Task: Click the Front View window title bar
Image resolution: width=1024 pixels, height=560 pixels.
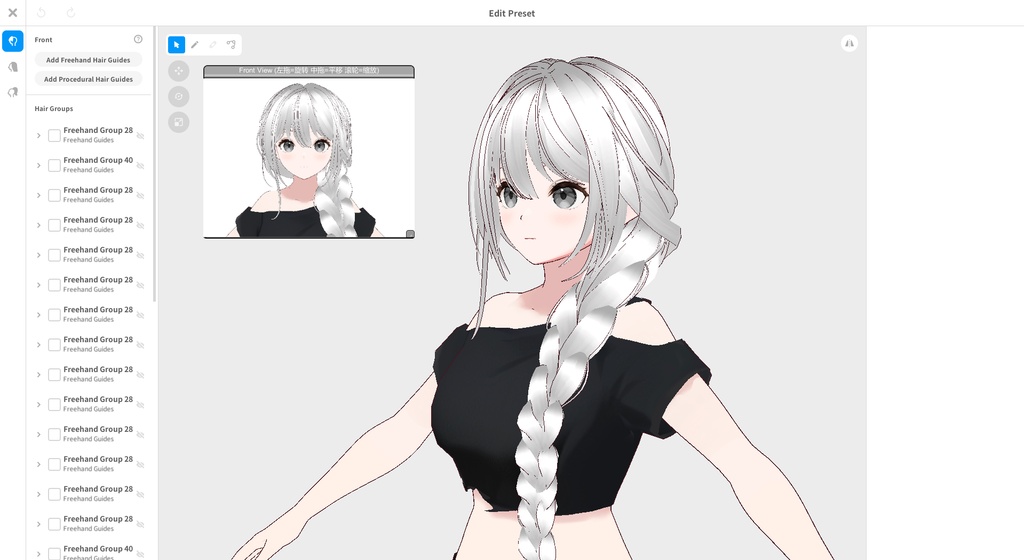Action: coord(309,70)
